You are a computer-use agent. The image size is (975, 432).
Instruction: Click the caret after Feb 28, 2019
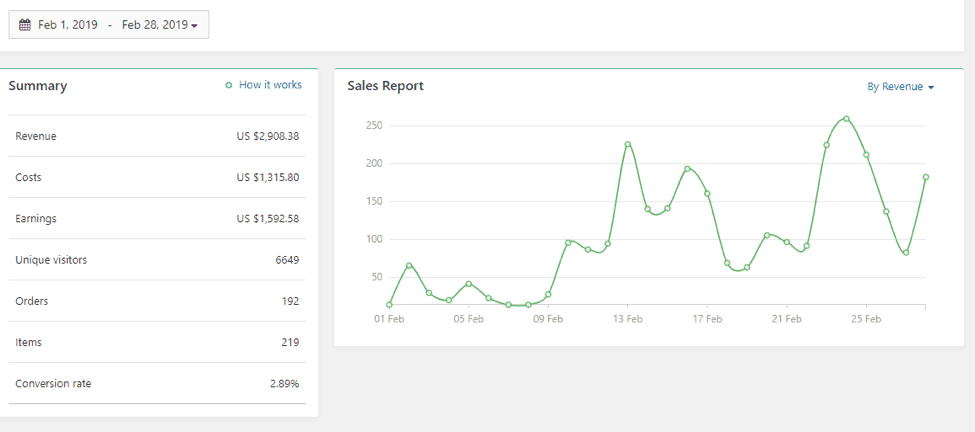pyautogui.click(x=194, y=26)
